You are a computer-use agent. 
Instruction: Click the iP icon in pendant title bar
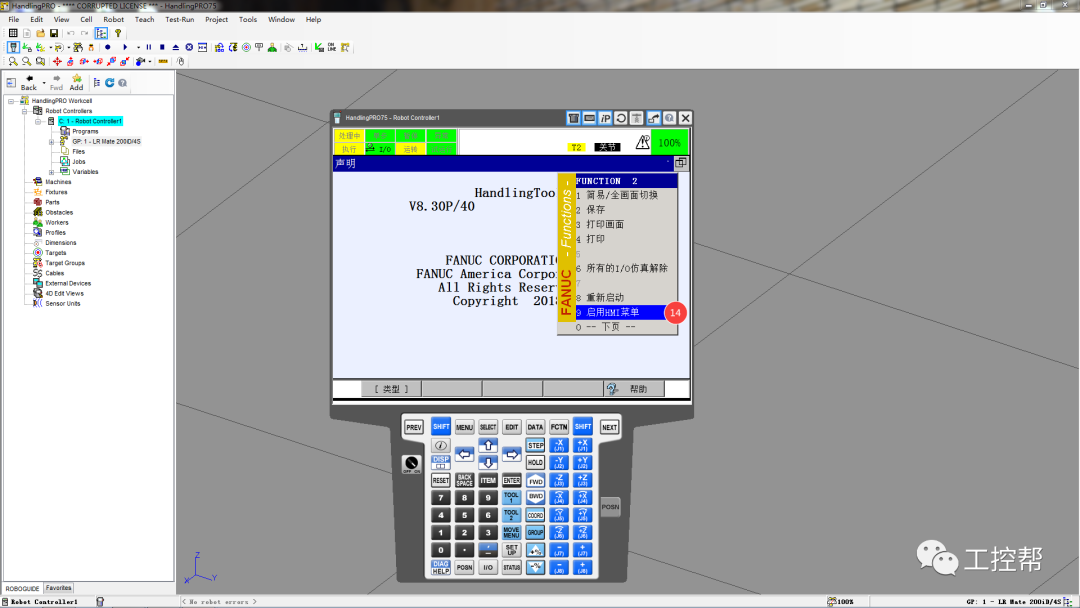pos(605,118)
